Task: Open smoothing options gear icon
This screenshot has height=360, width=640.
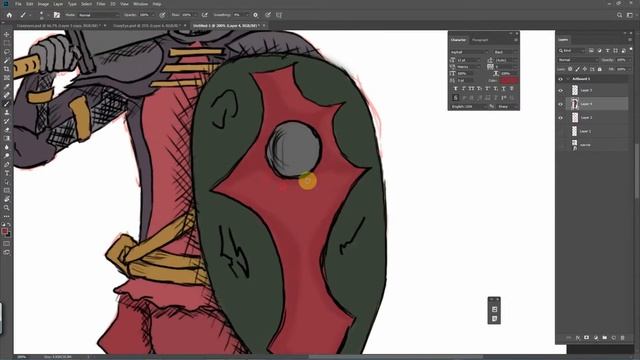Action: (256, 15)
